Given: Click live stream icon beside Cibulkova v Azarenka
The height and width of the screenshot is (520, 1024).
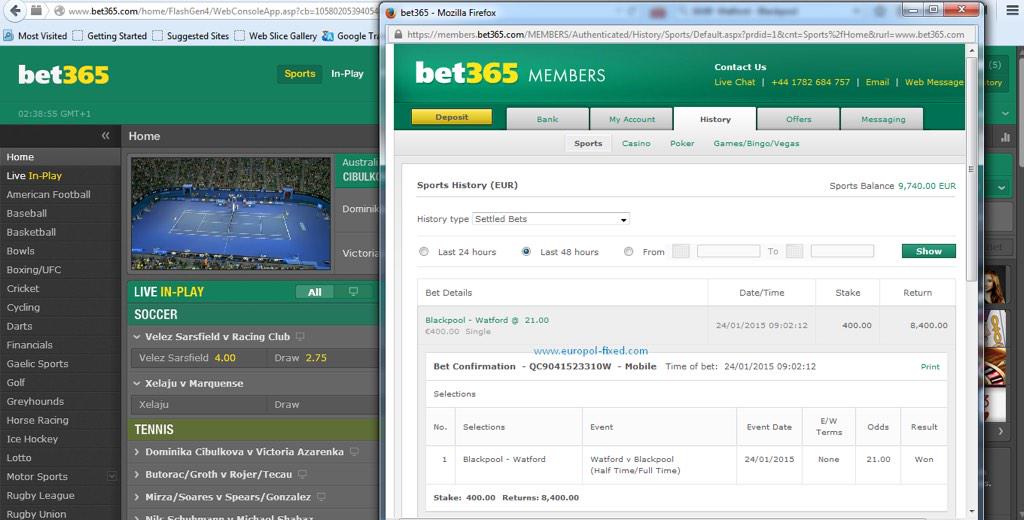Looking at the screenshot, I should (355, 451).
